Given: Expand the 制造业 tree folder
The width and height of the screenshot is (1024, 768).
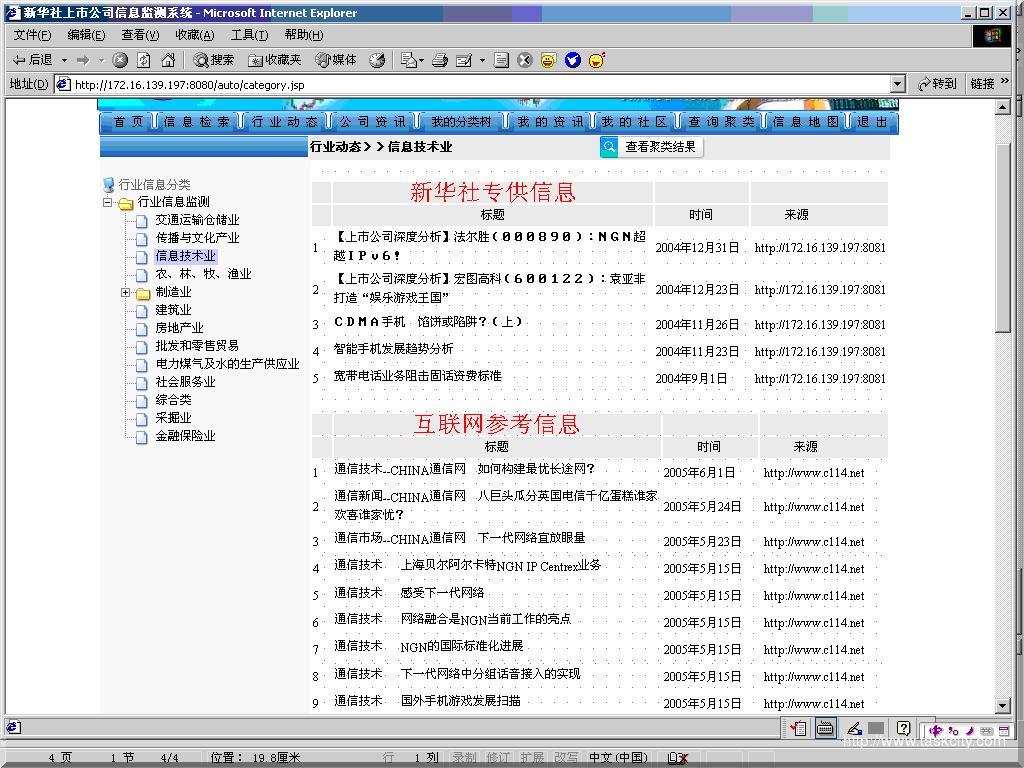Looking at the screenshot, I should pyautogui.click(x=126, y=293).
